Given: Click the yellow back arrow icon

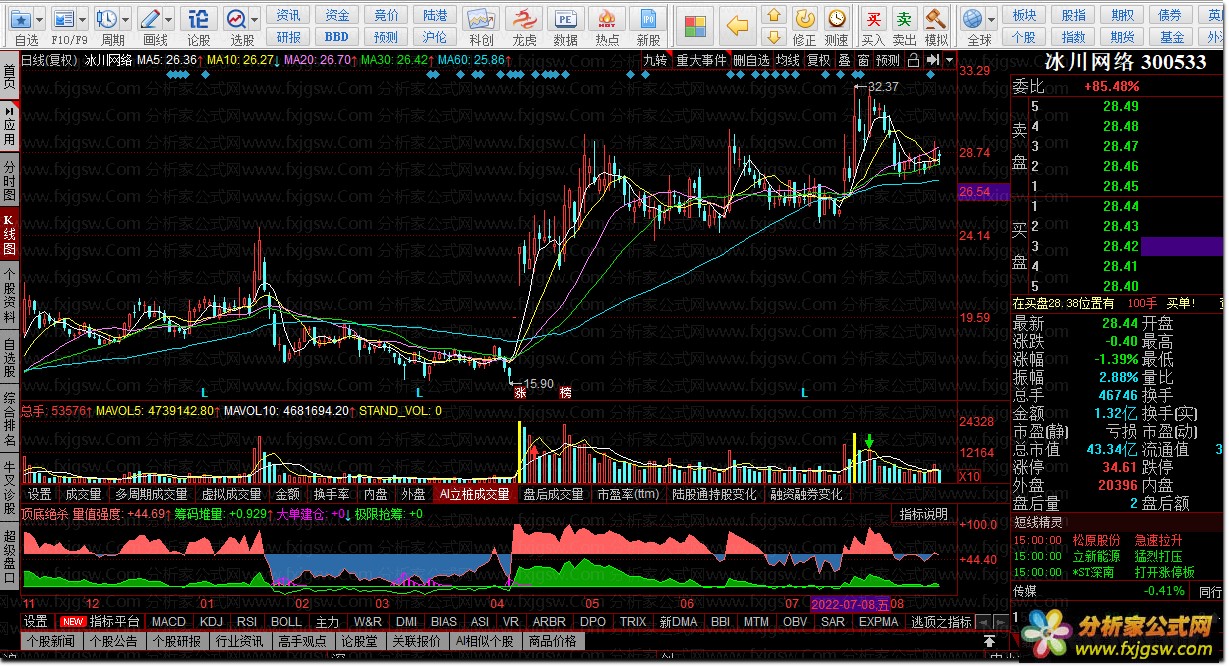Looking at the screenshot, I should (x=737, y=25).
